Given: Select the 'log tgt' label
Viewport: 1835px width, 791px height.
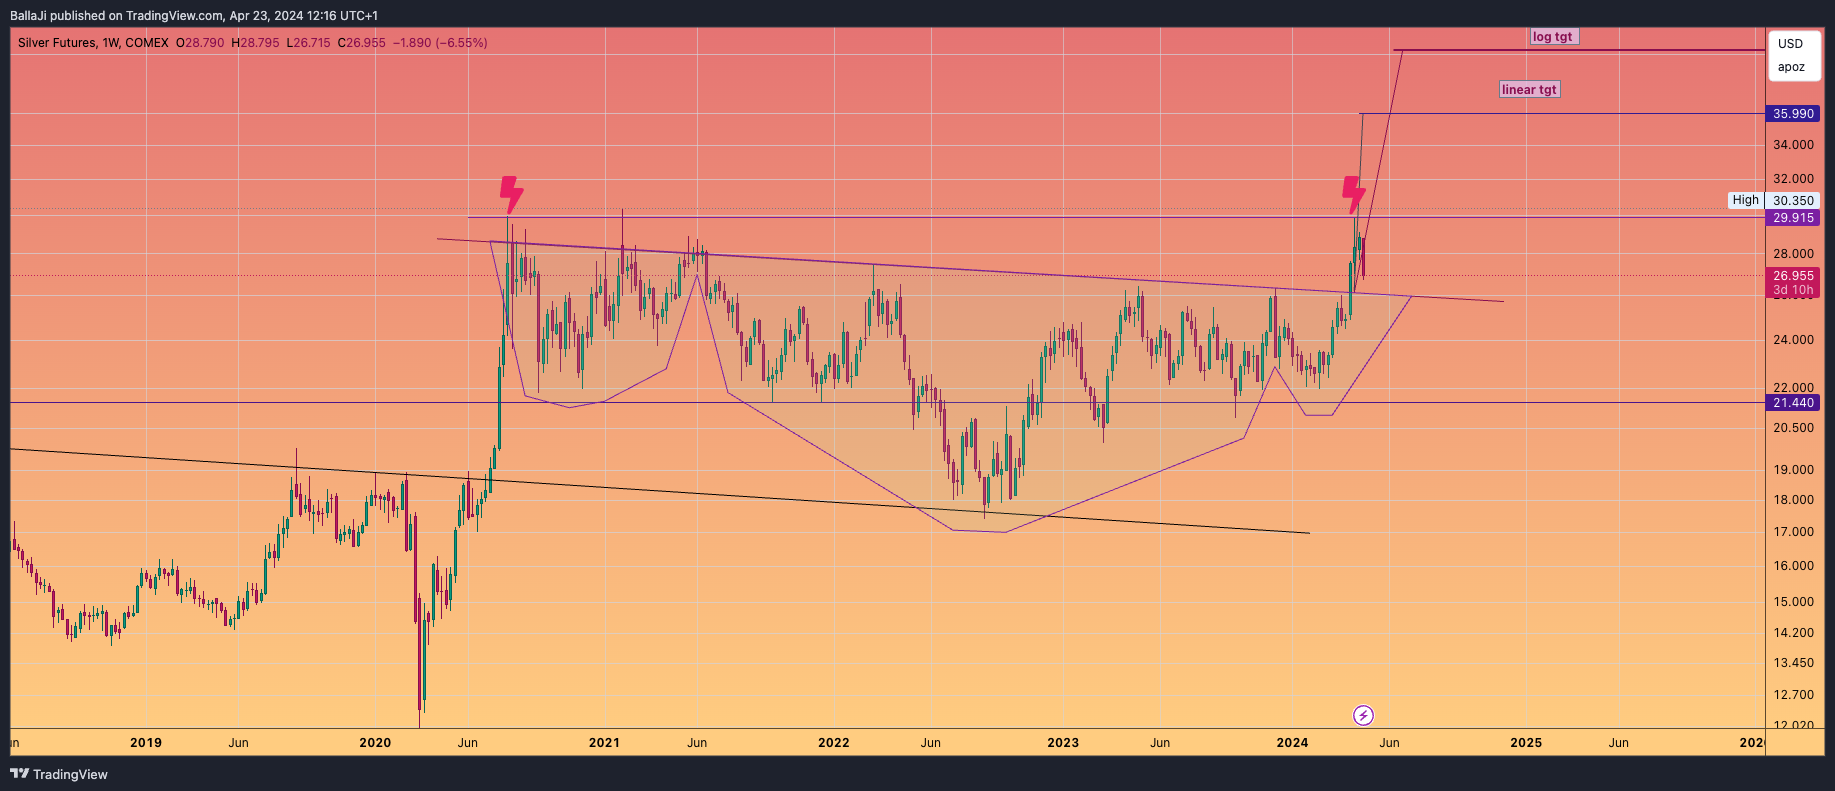Looking at the screenshot, I should coord(1553,37).
